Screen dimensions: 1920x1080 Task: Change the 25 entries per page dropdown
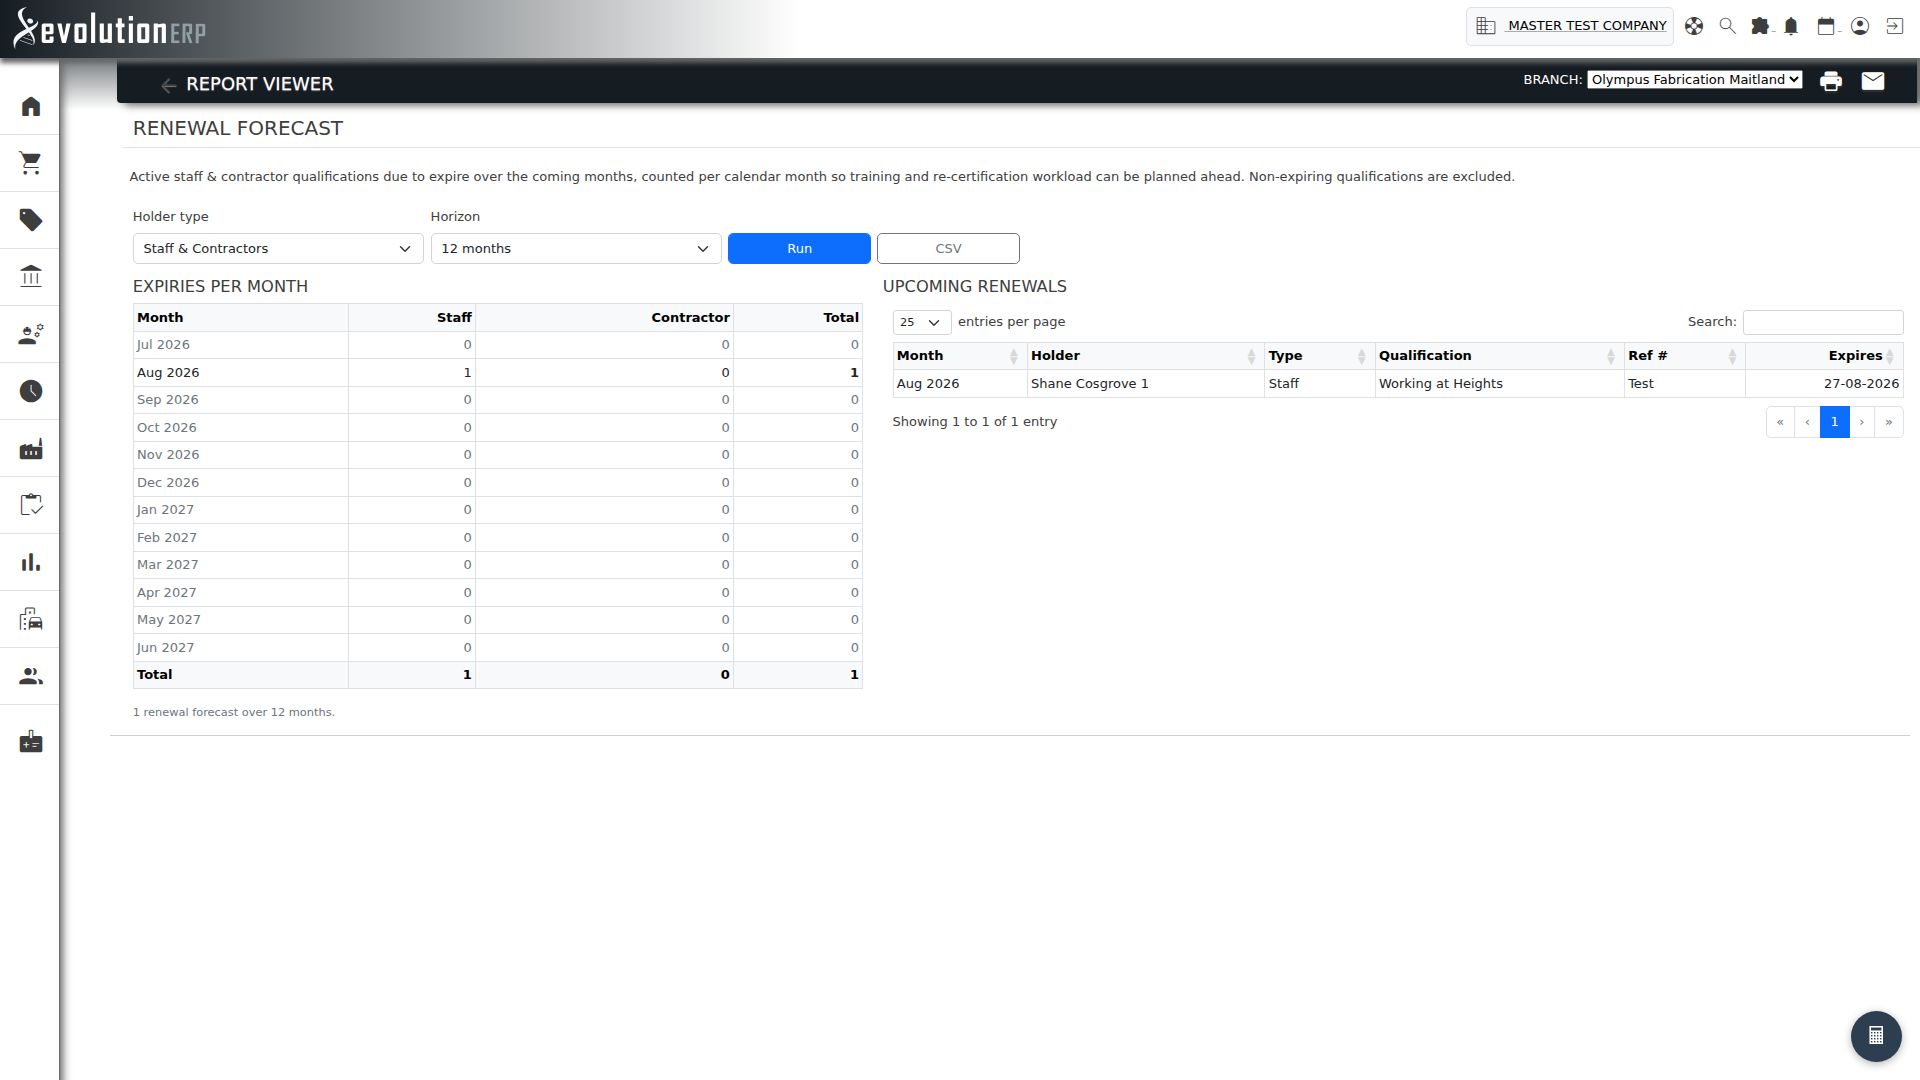pos(921,322)
